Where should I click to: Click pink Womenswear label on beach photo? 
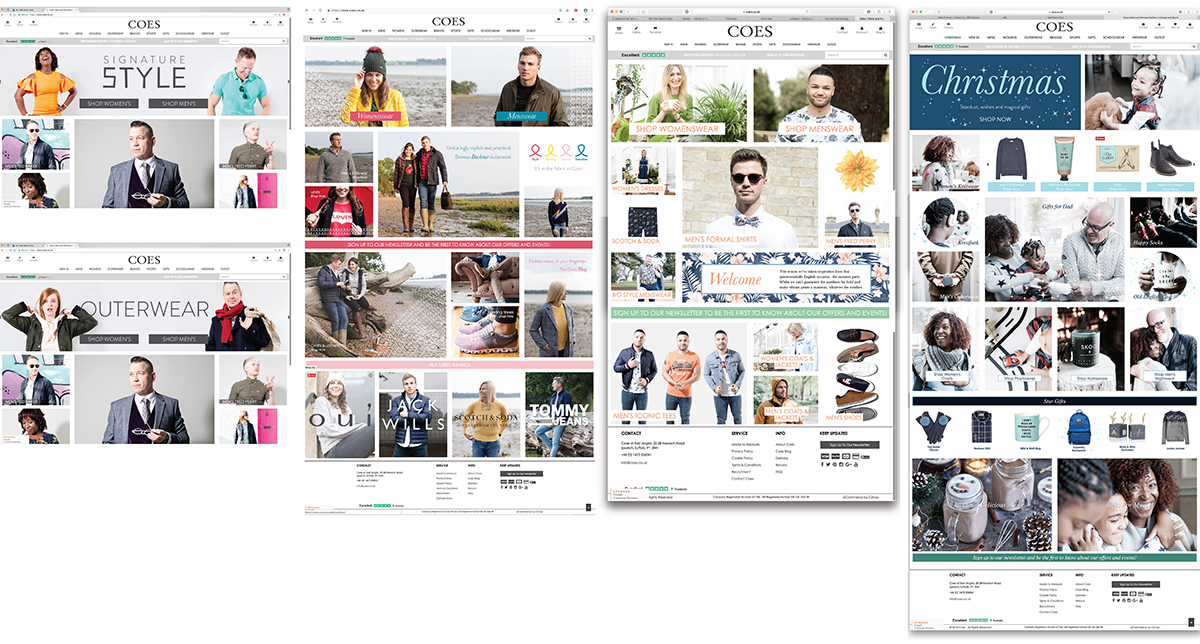(x=376, y=116)
